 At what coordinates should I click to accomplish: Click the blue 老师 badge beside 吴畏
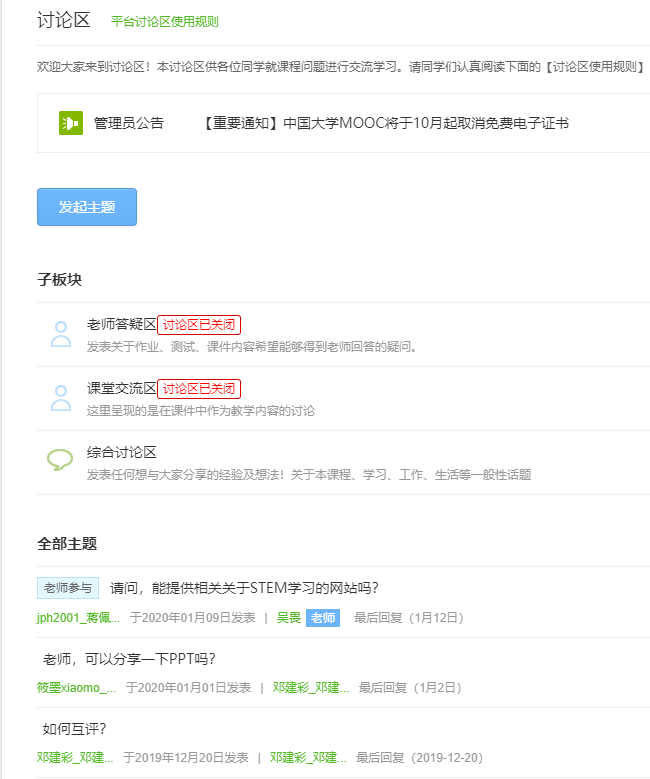323,618
